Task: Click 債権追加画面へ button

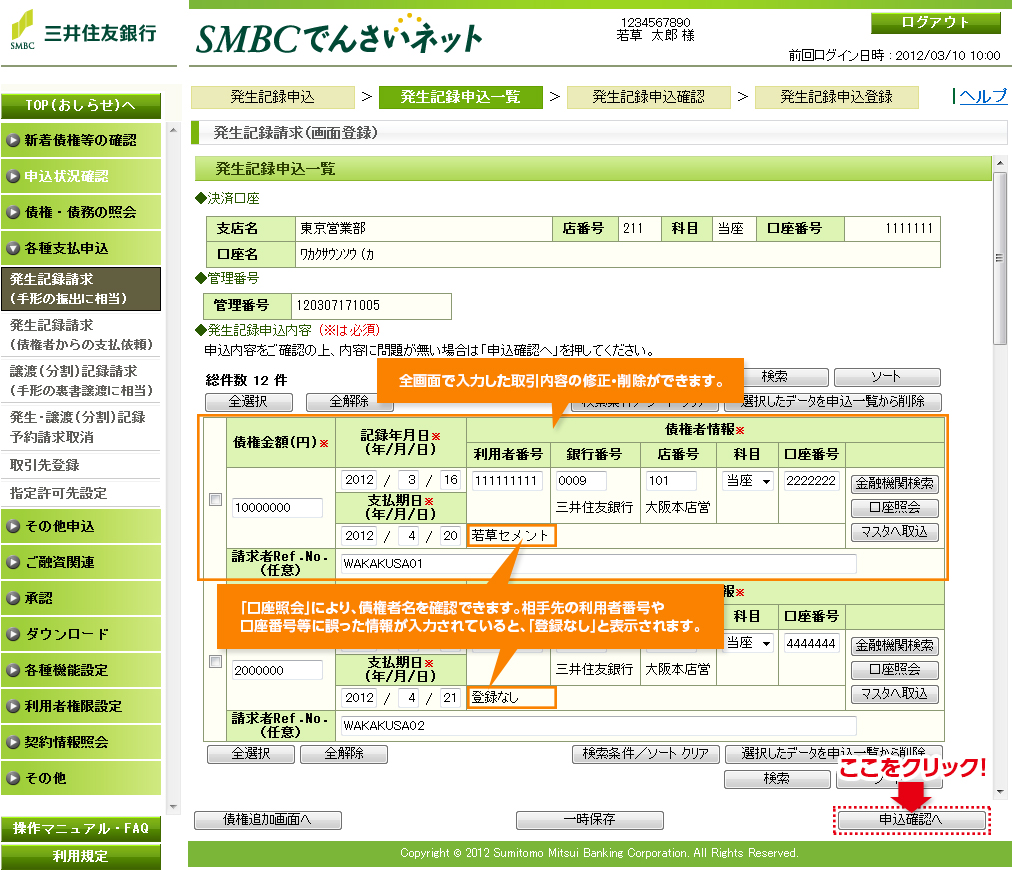Action: [x=268, y=820]
